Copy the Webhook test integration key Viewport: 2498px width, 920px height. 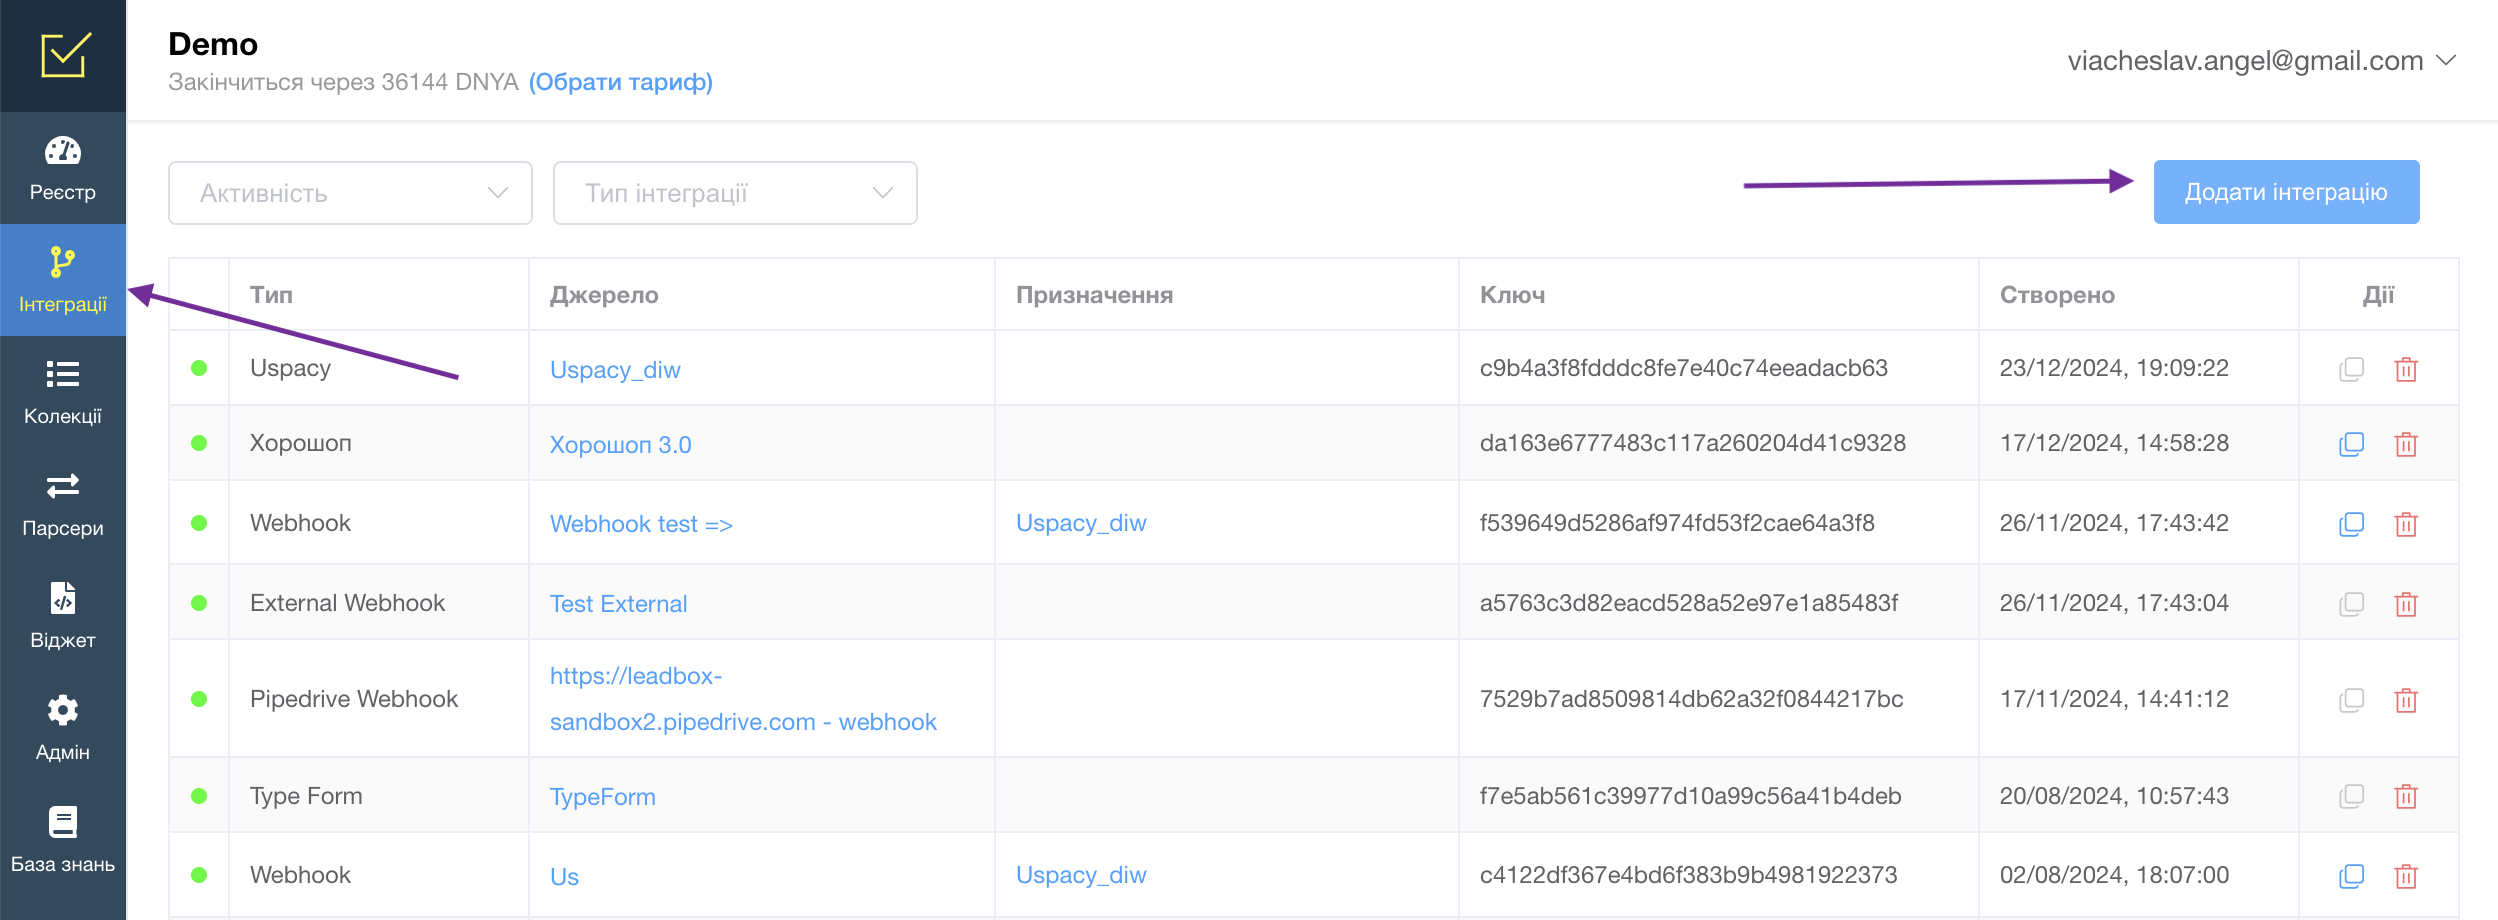coord(2351,524)
